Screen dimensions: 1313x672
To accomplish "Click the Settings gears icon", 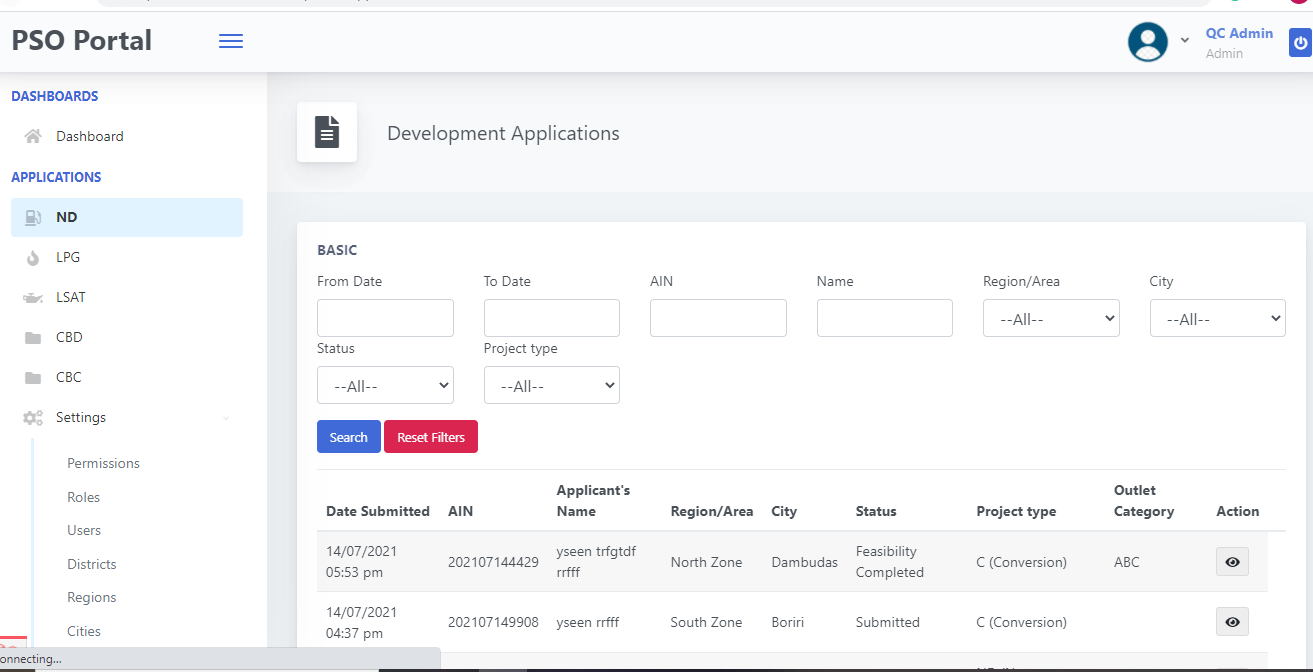I will (33, 418).
